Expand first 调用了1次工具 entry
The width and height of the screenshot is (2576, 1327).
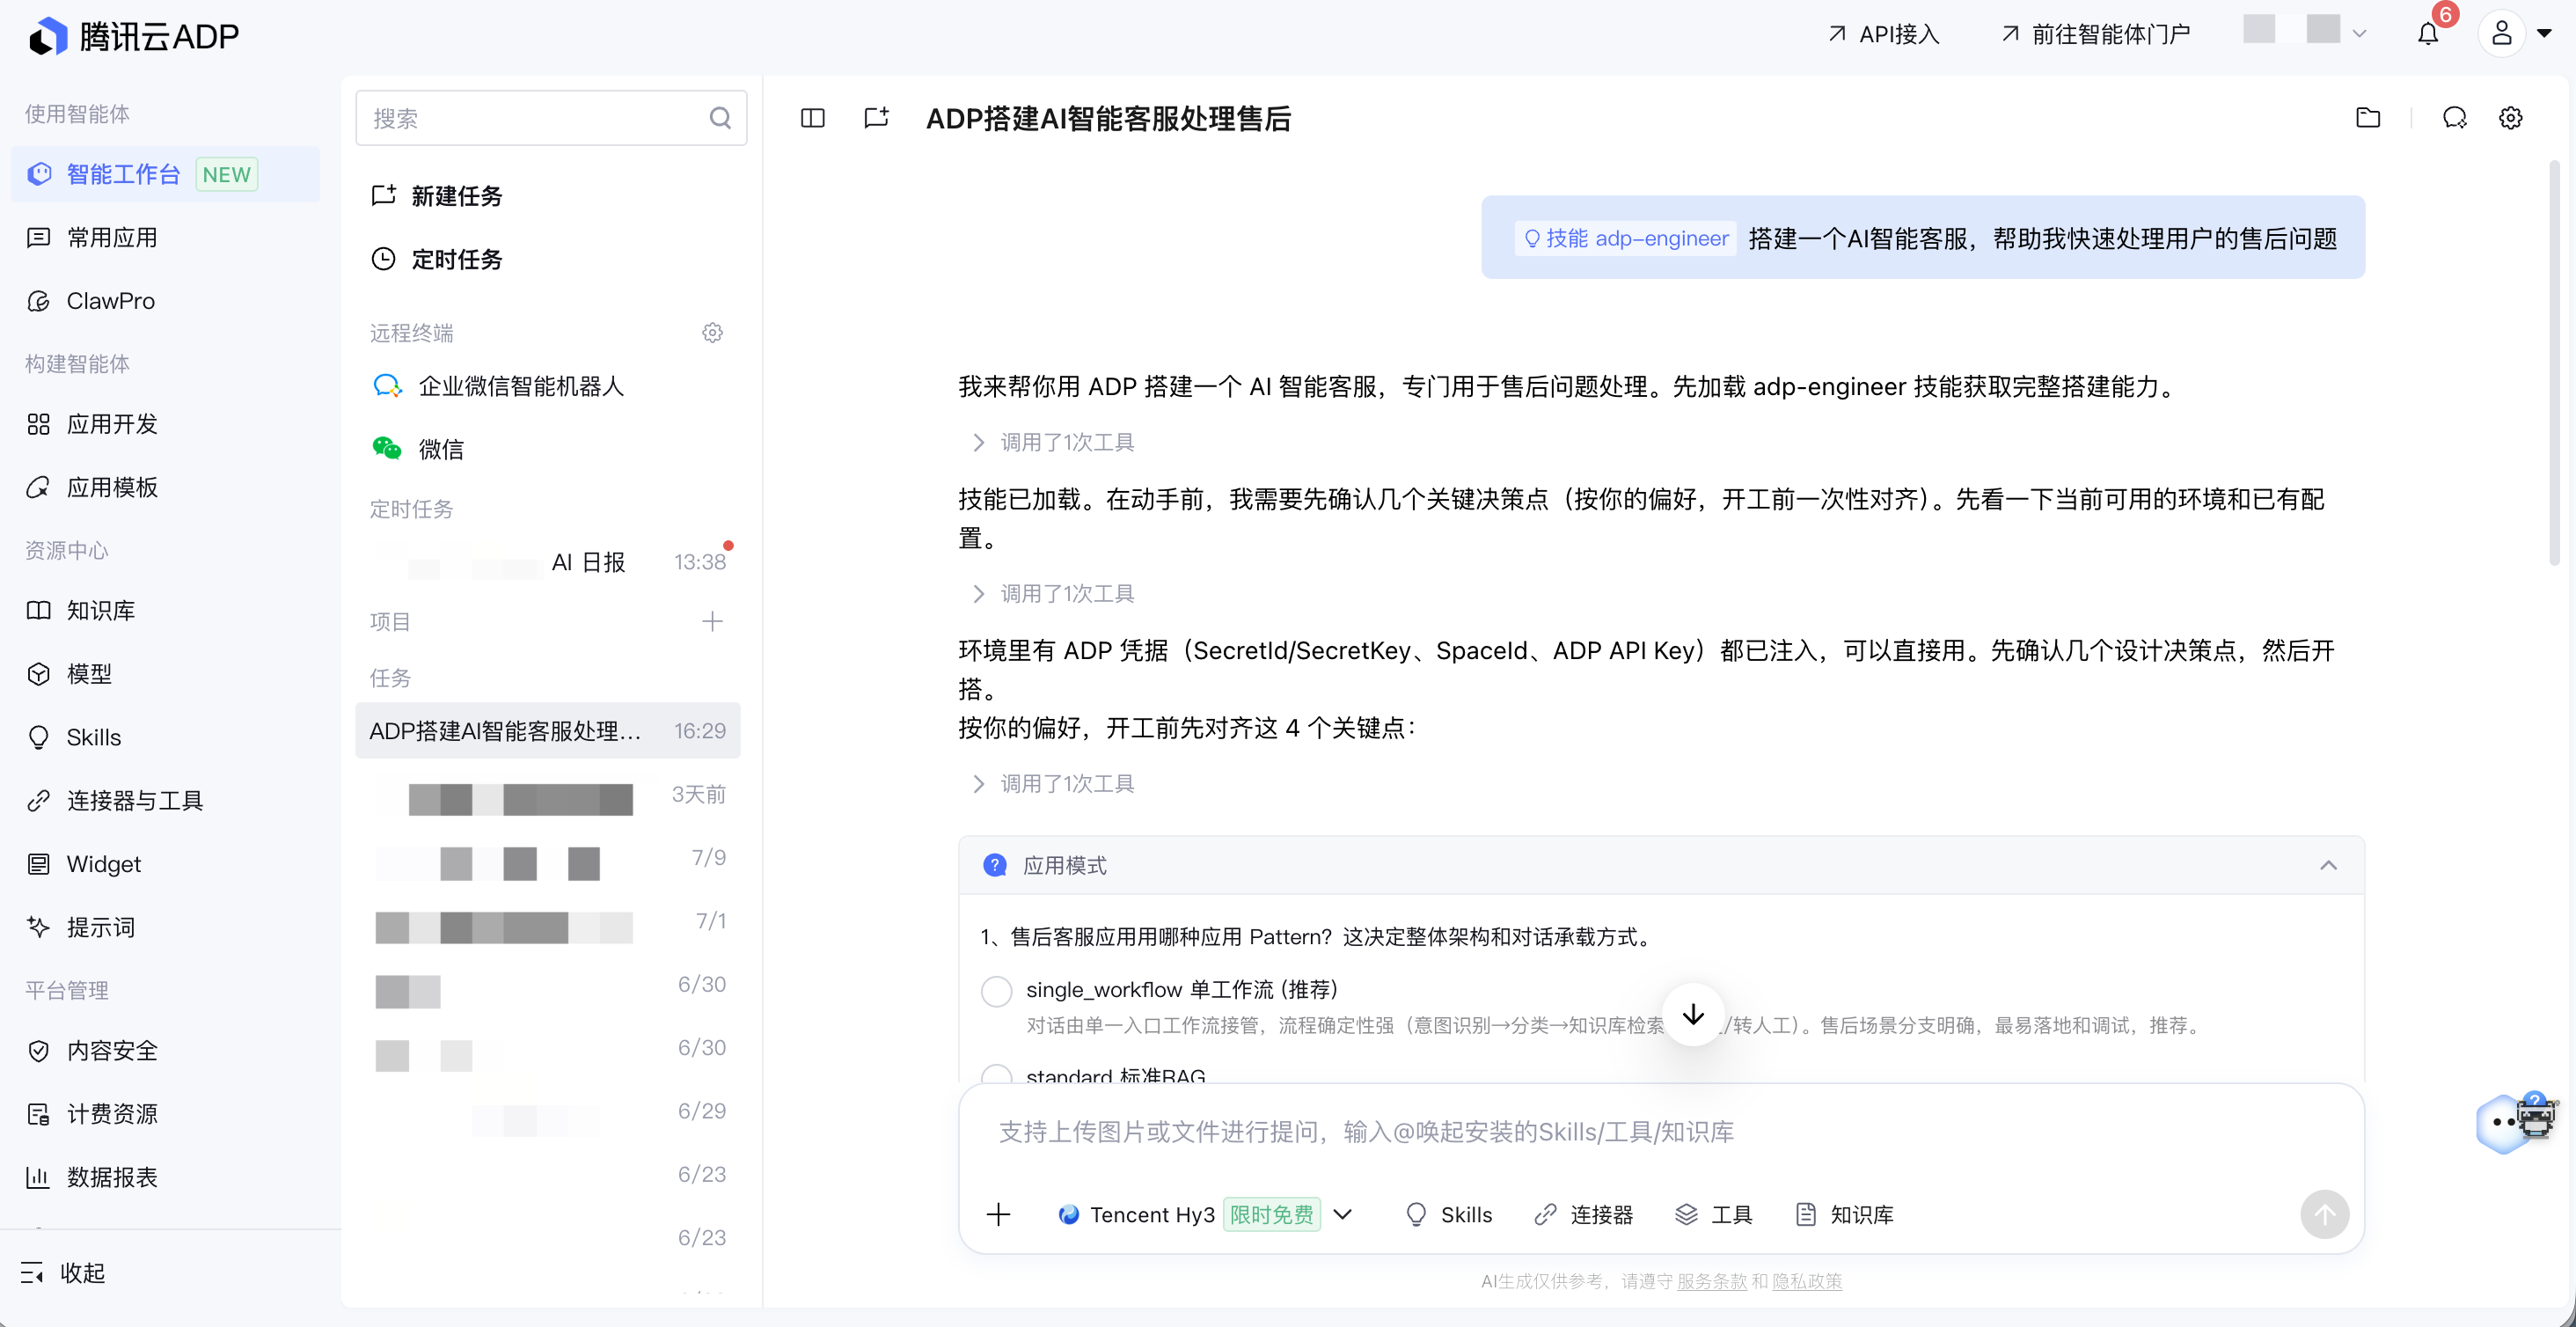[1055, 442]
